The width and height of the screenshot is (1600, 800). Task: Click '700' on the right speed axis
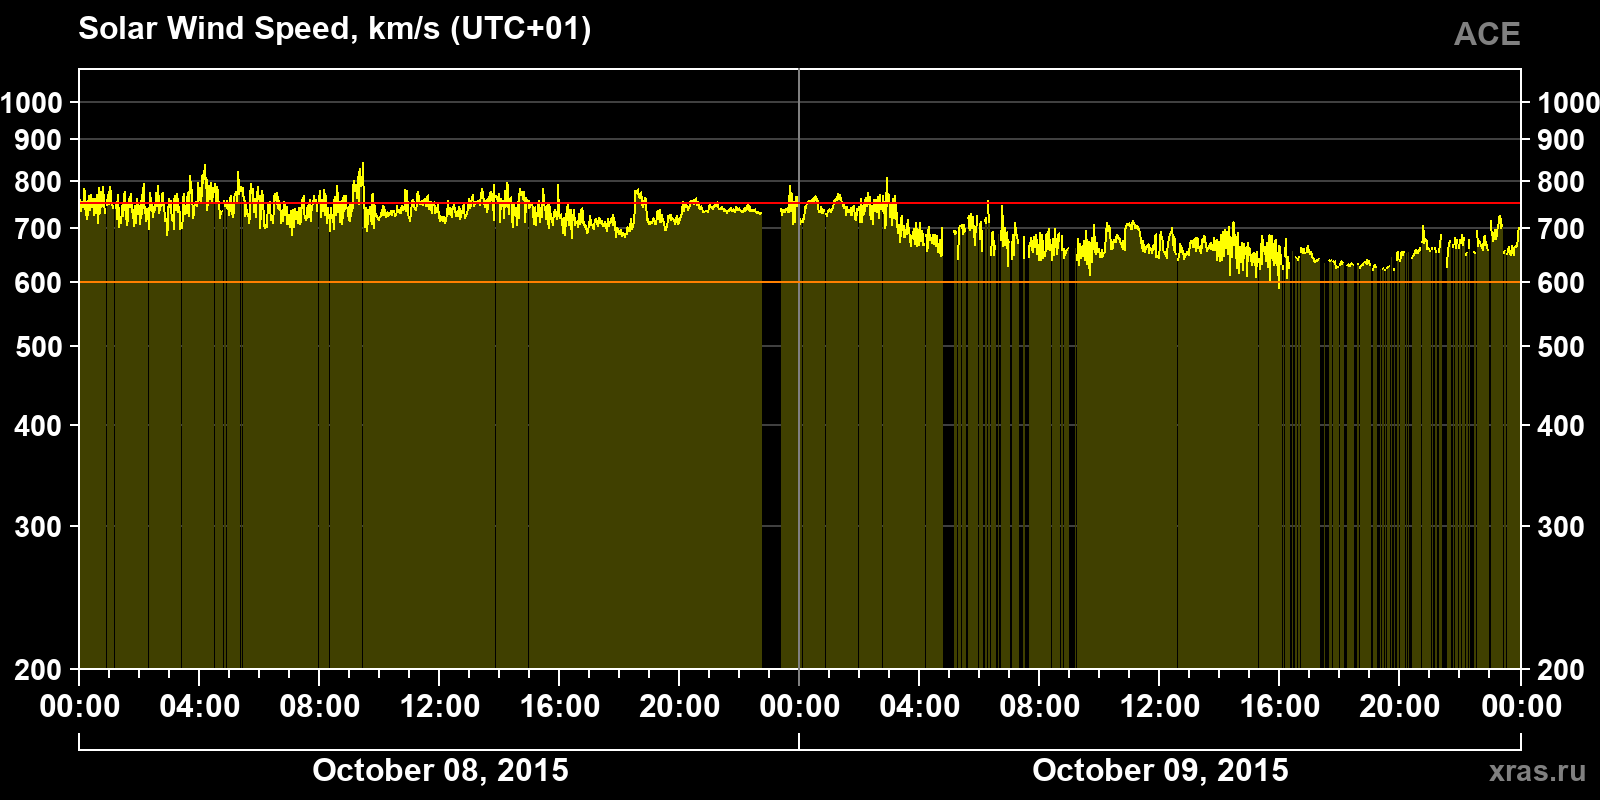1561,229
